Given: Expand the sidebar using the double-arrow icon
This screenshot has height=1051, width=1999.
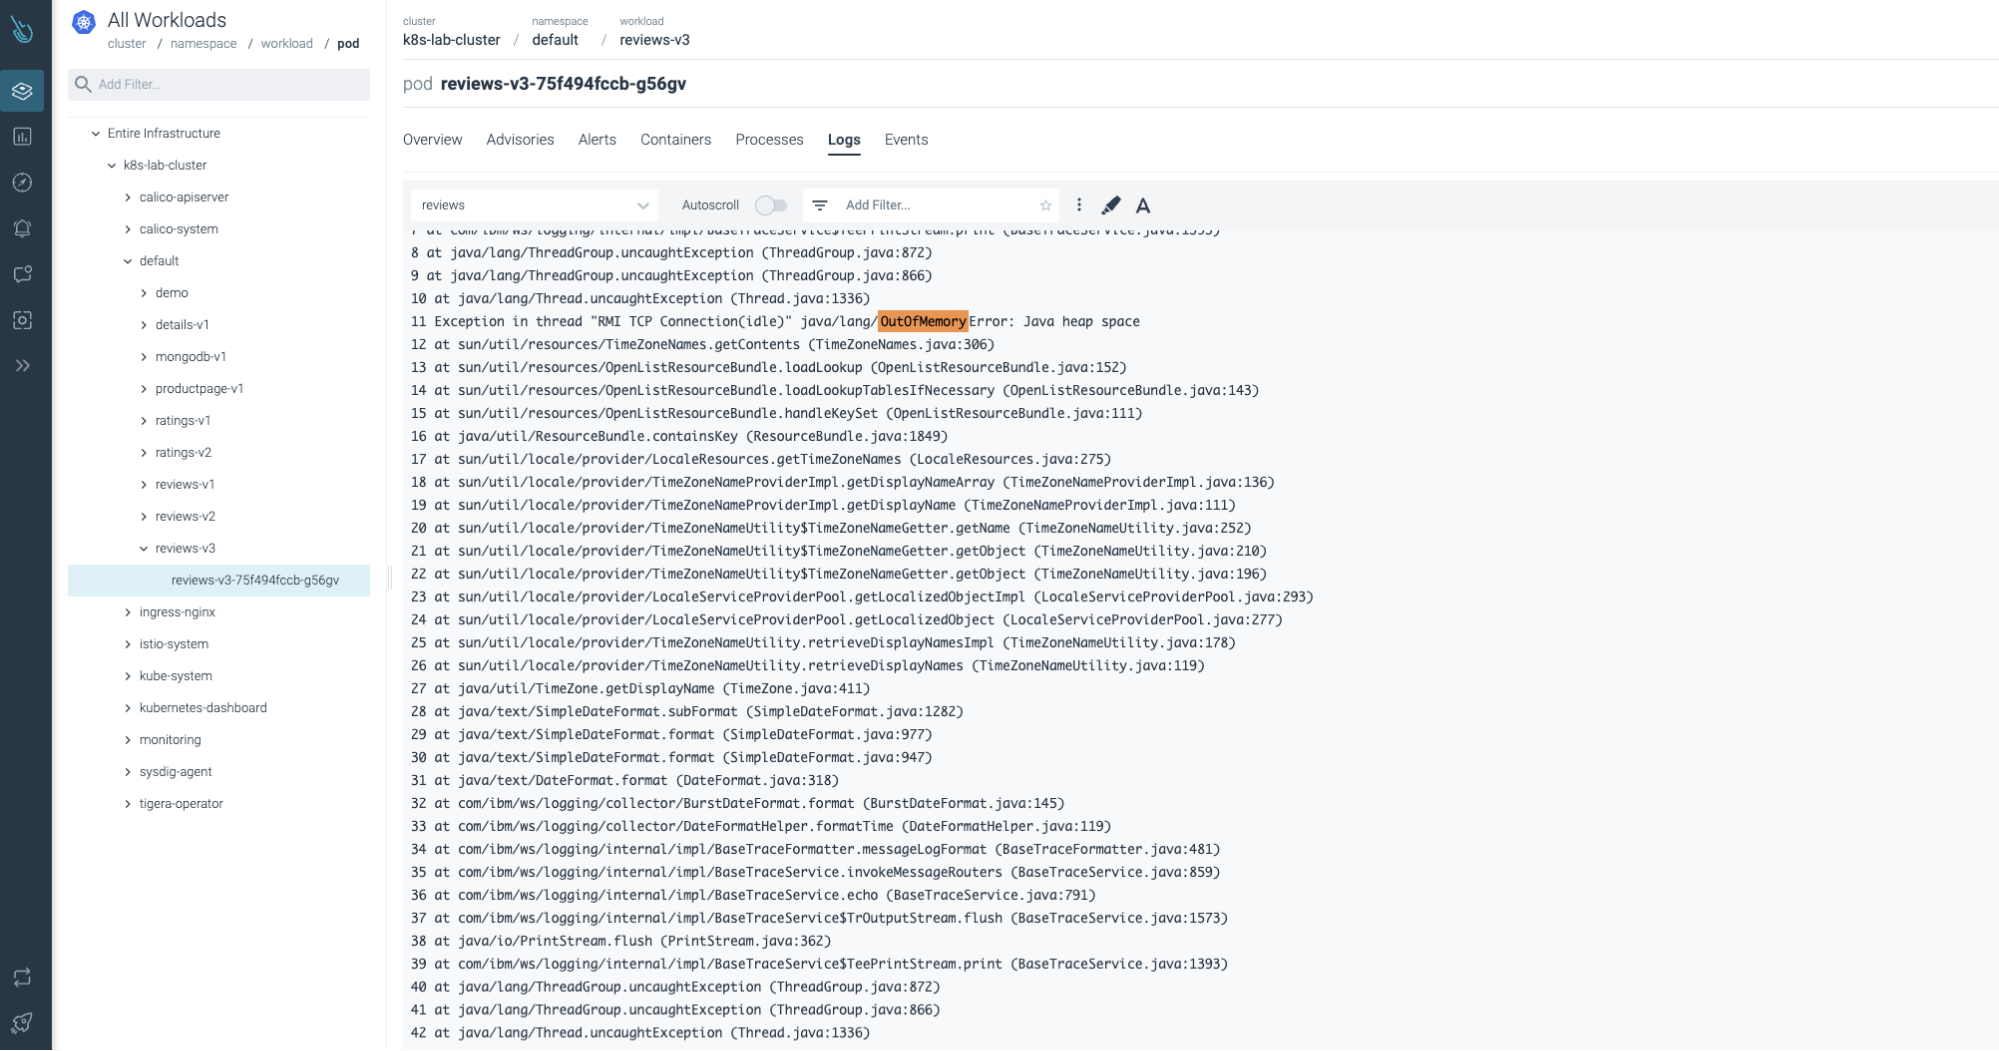Looking at the screenshot, I should coord(22,365).
